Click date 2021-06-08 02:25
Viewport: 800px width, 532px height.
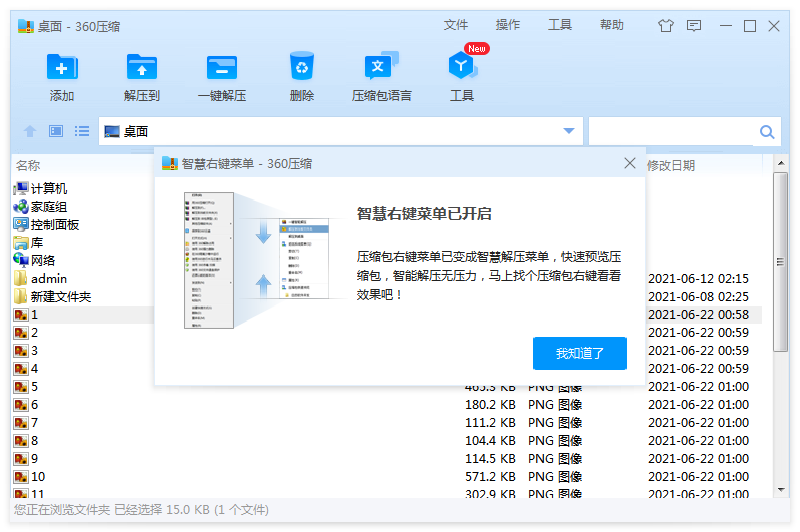(x=698, y=296)
